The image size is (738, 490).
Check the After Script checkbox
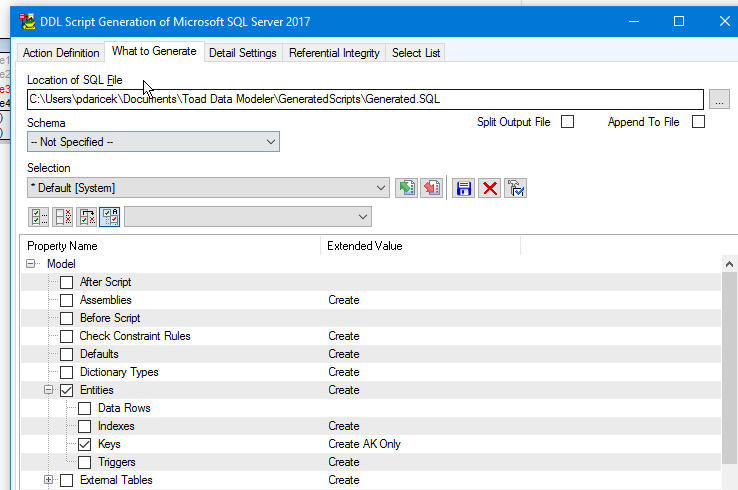tap(66, 282)
